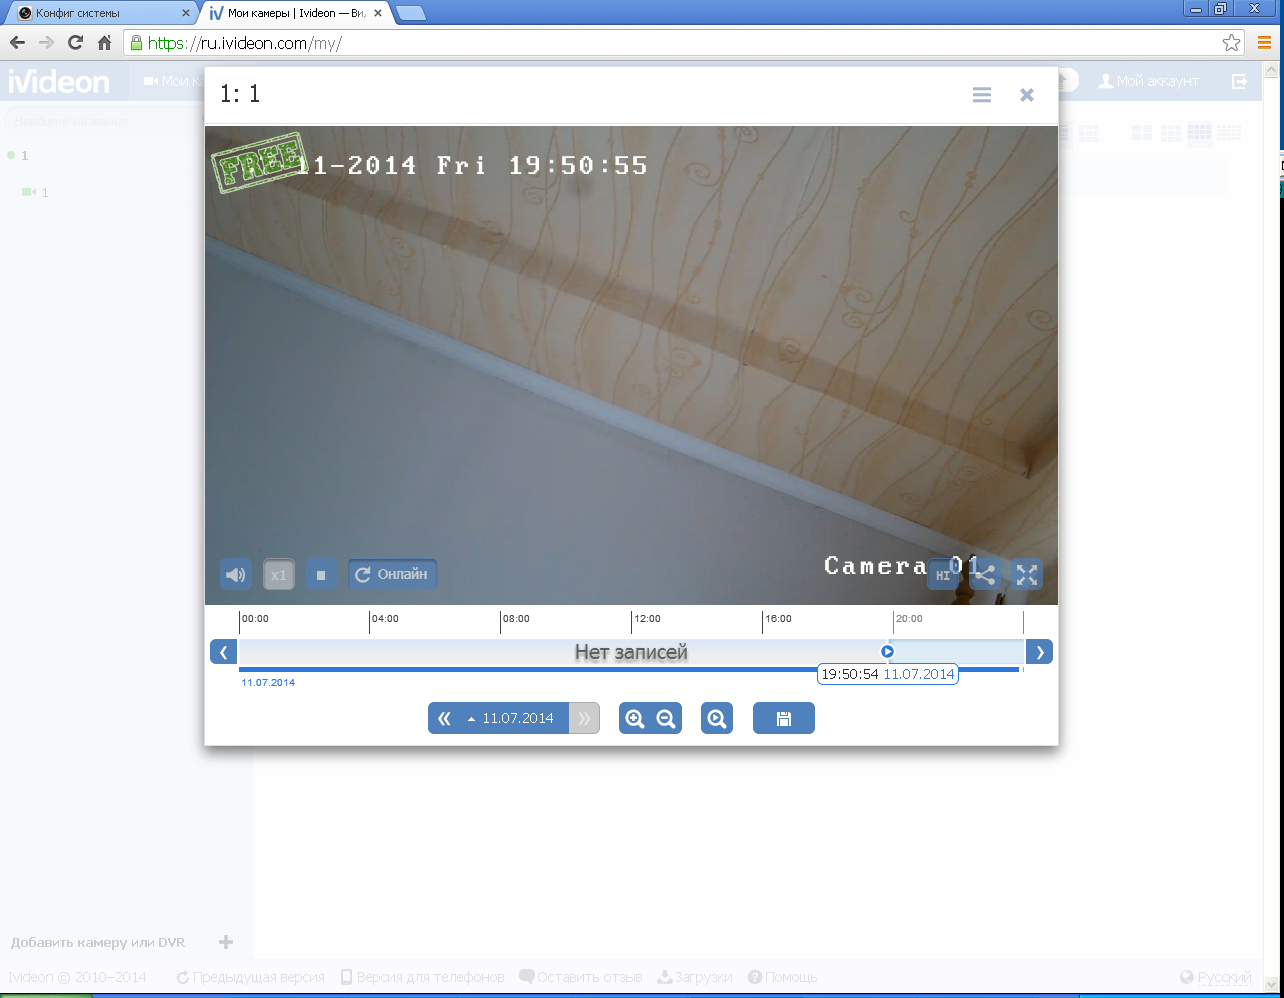Zoom in the timeline
The image size is (1284, 998).
(634, 718)
